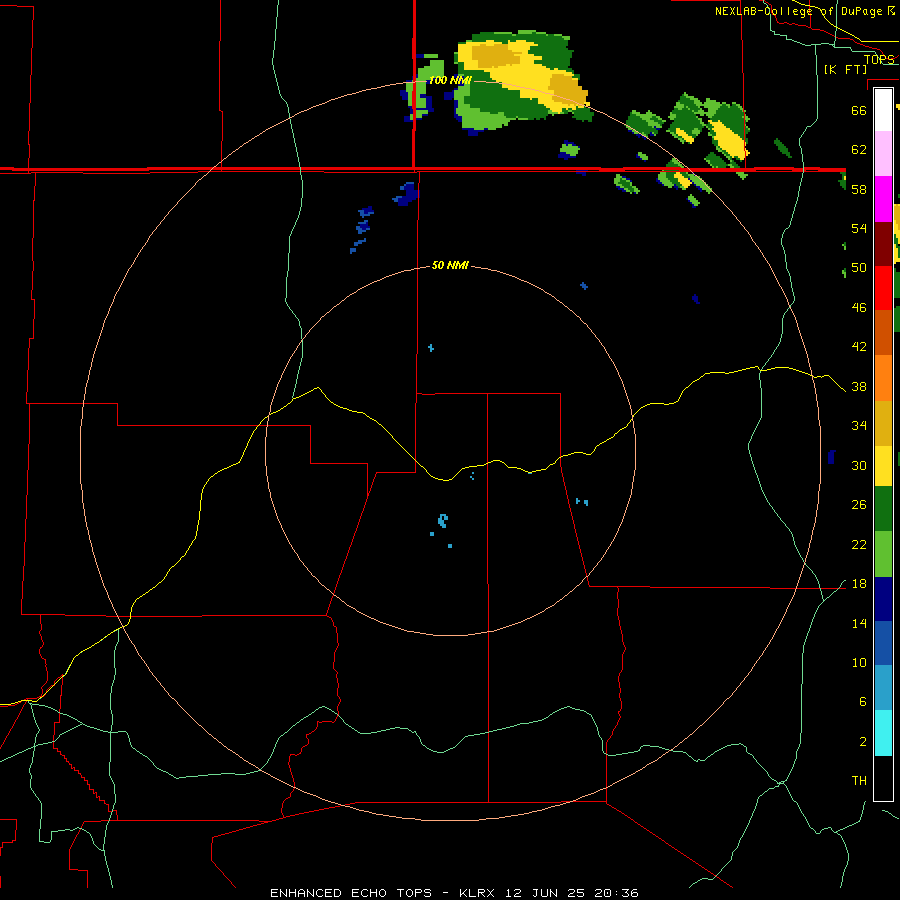900x900 pixels.
Task: Click the "ENHANCED ECHO TOPS - KLRX" caption
Action: [385, 893]
